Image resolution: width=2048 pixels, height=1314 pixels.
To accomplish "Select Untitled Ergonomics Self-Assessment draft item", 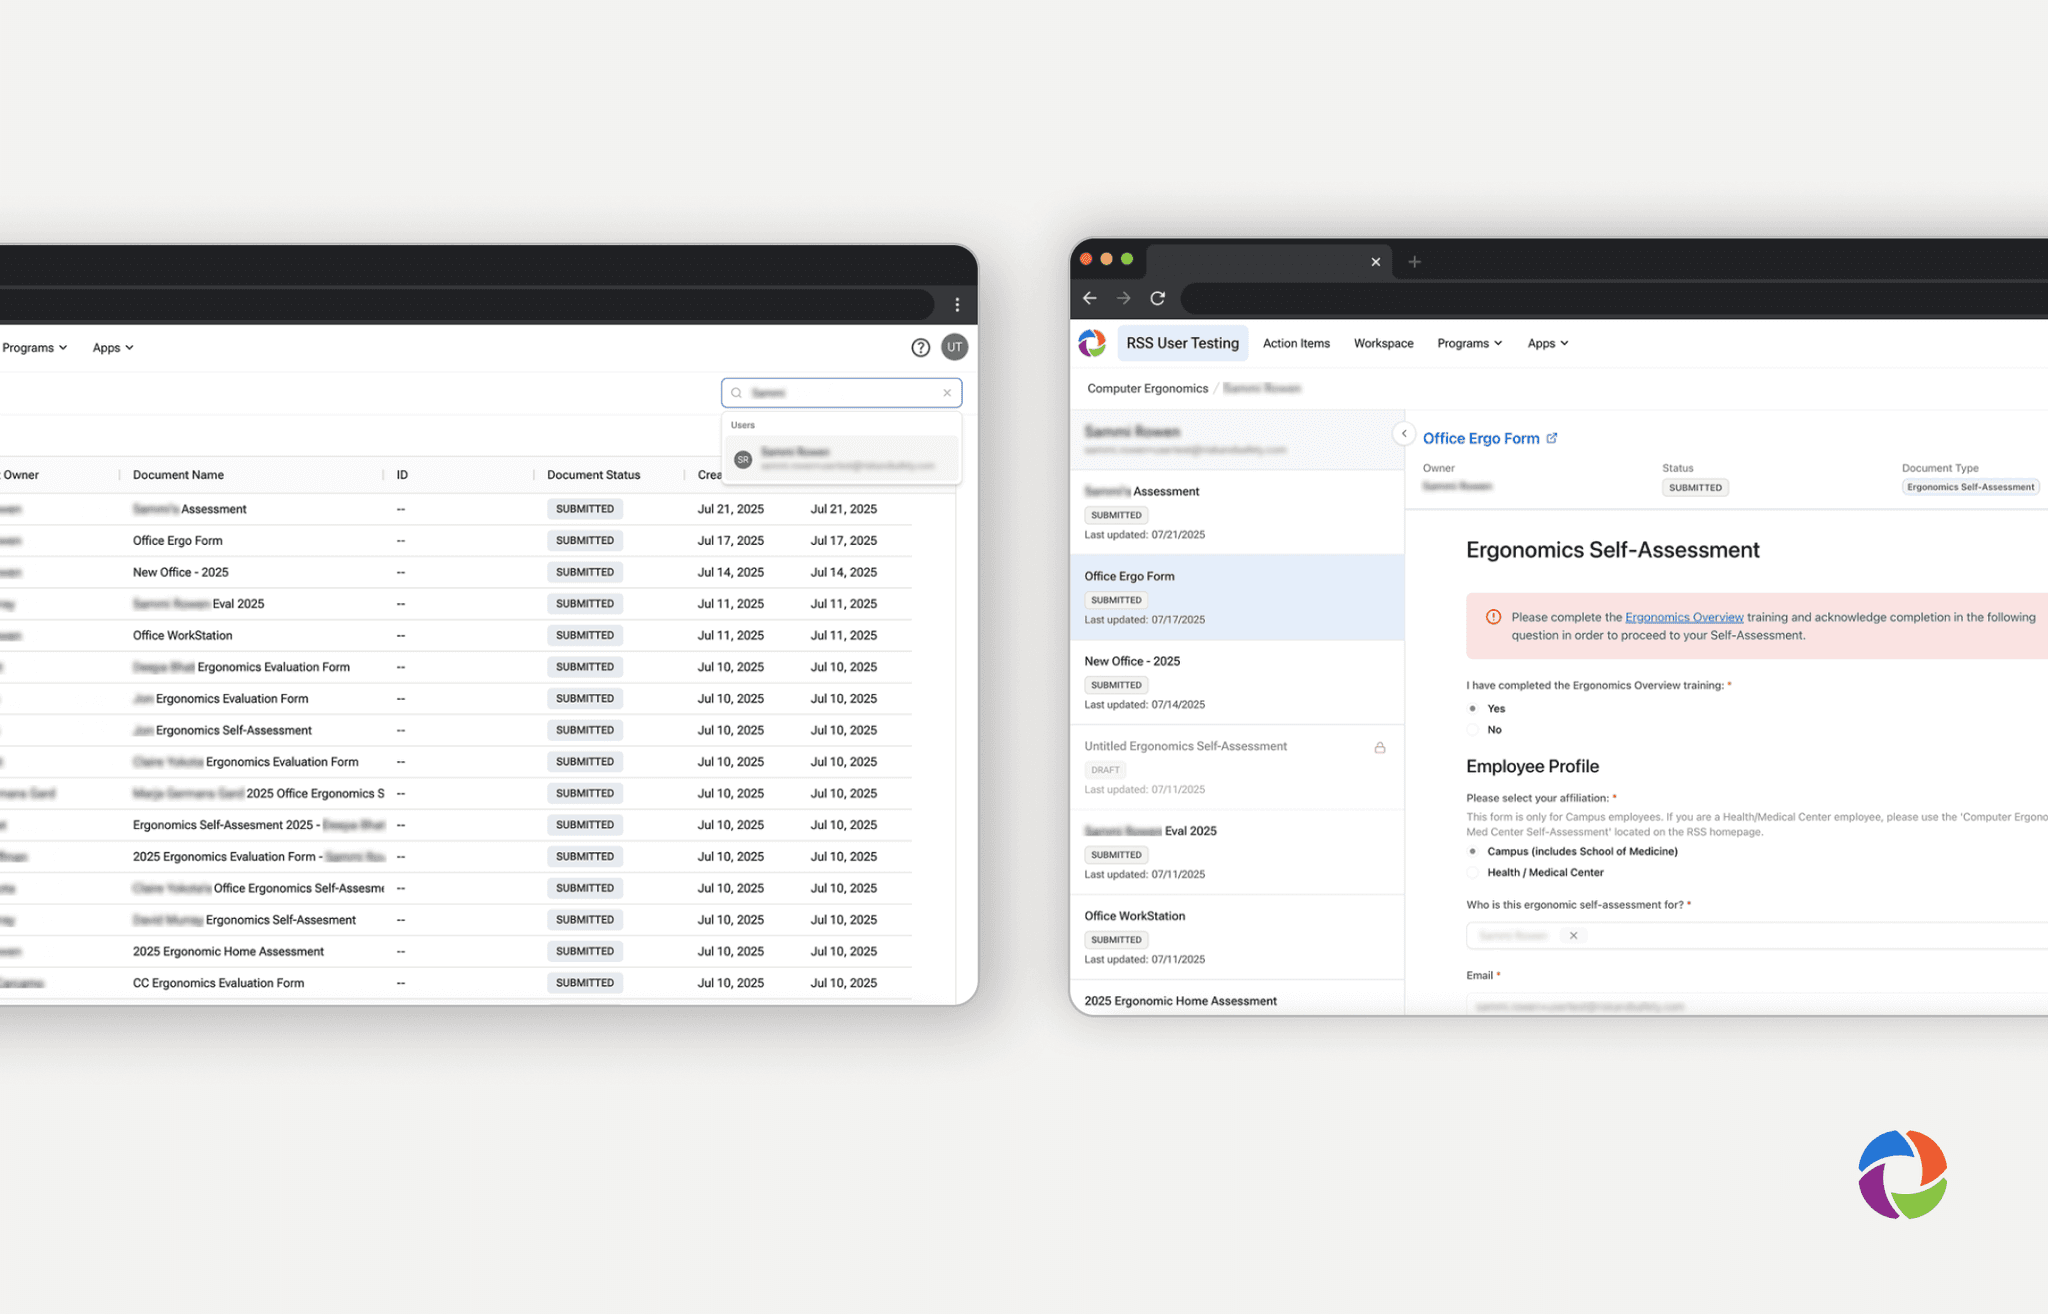I will pos(1237,767).
